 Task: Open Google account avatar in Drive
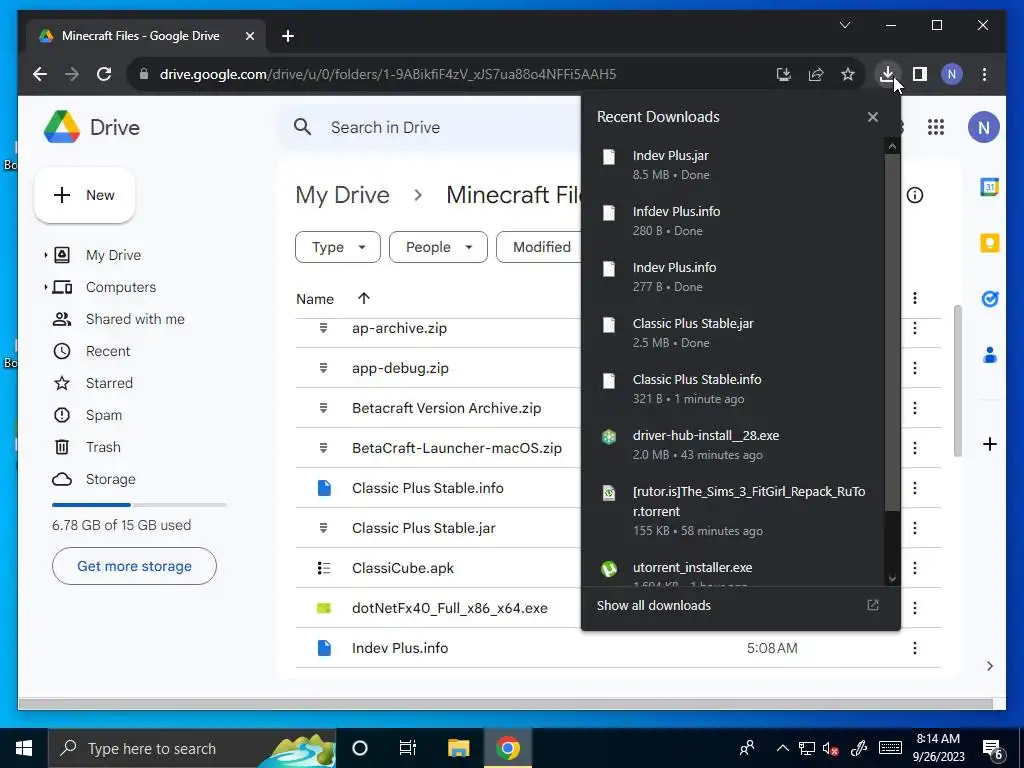pyautogui.click(x=984, y=127)
